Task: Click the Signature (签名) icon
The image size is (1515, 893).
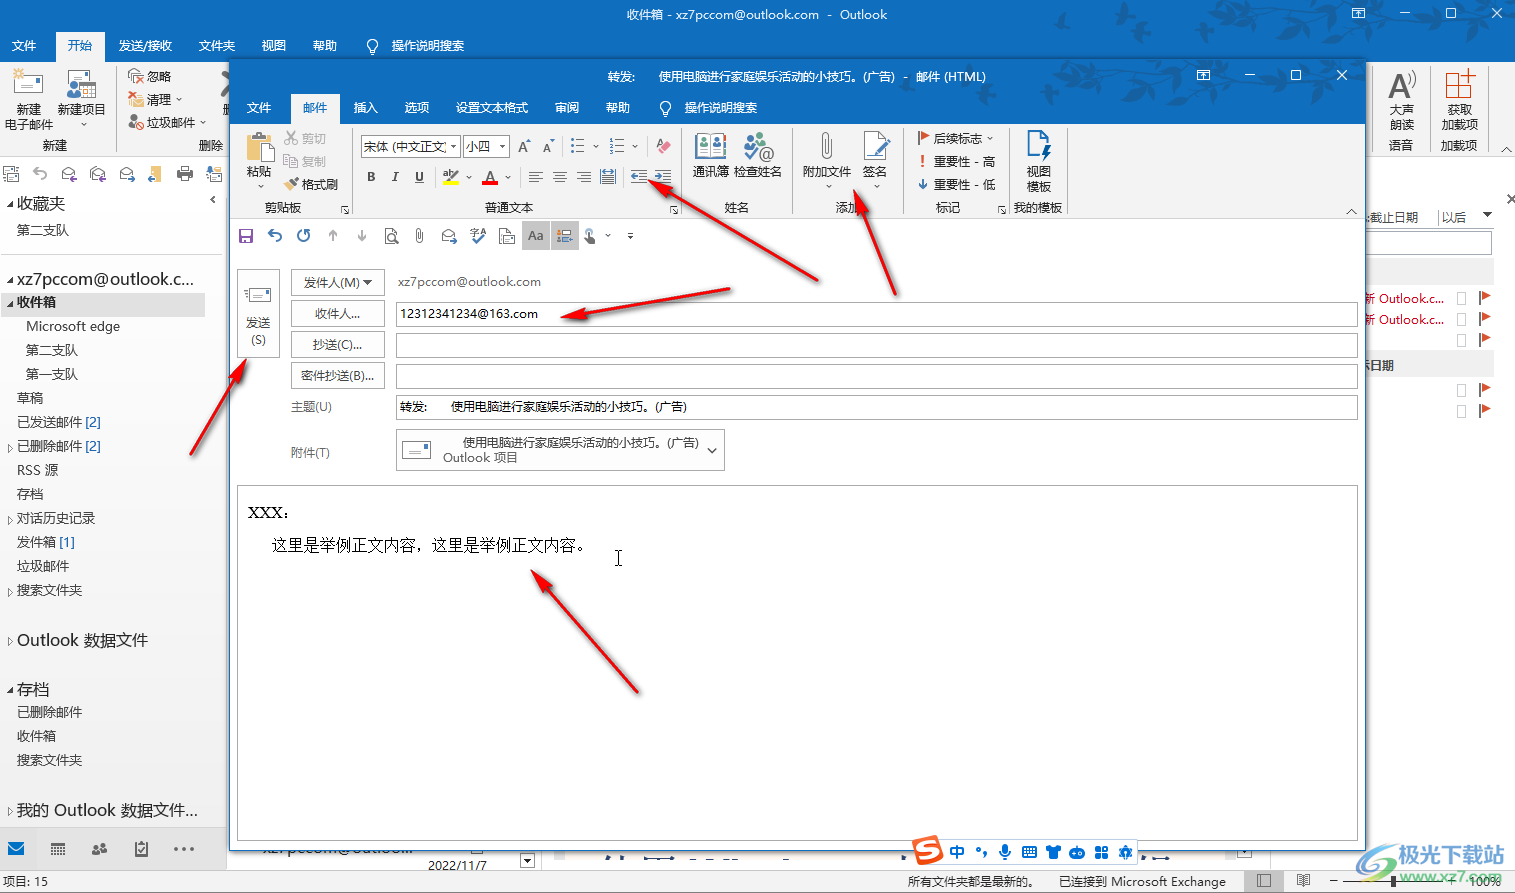Action: (x=875, y=155)
